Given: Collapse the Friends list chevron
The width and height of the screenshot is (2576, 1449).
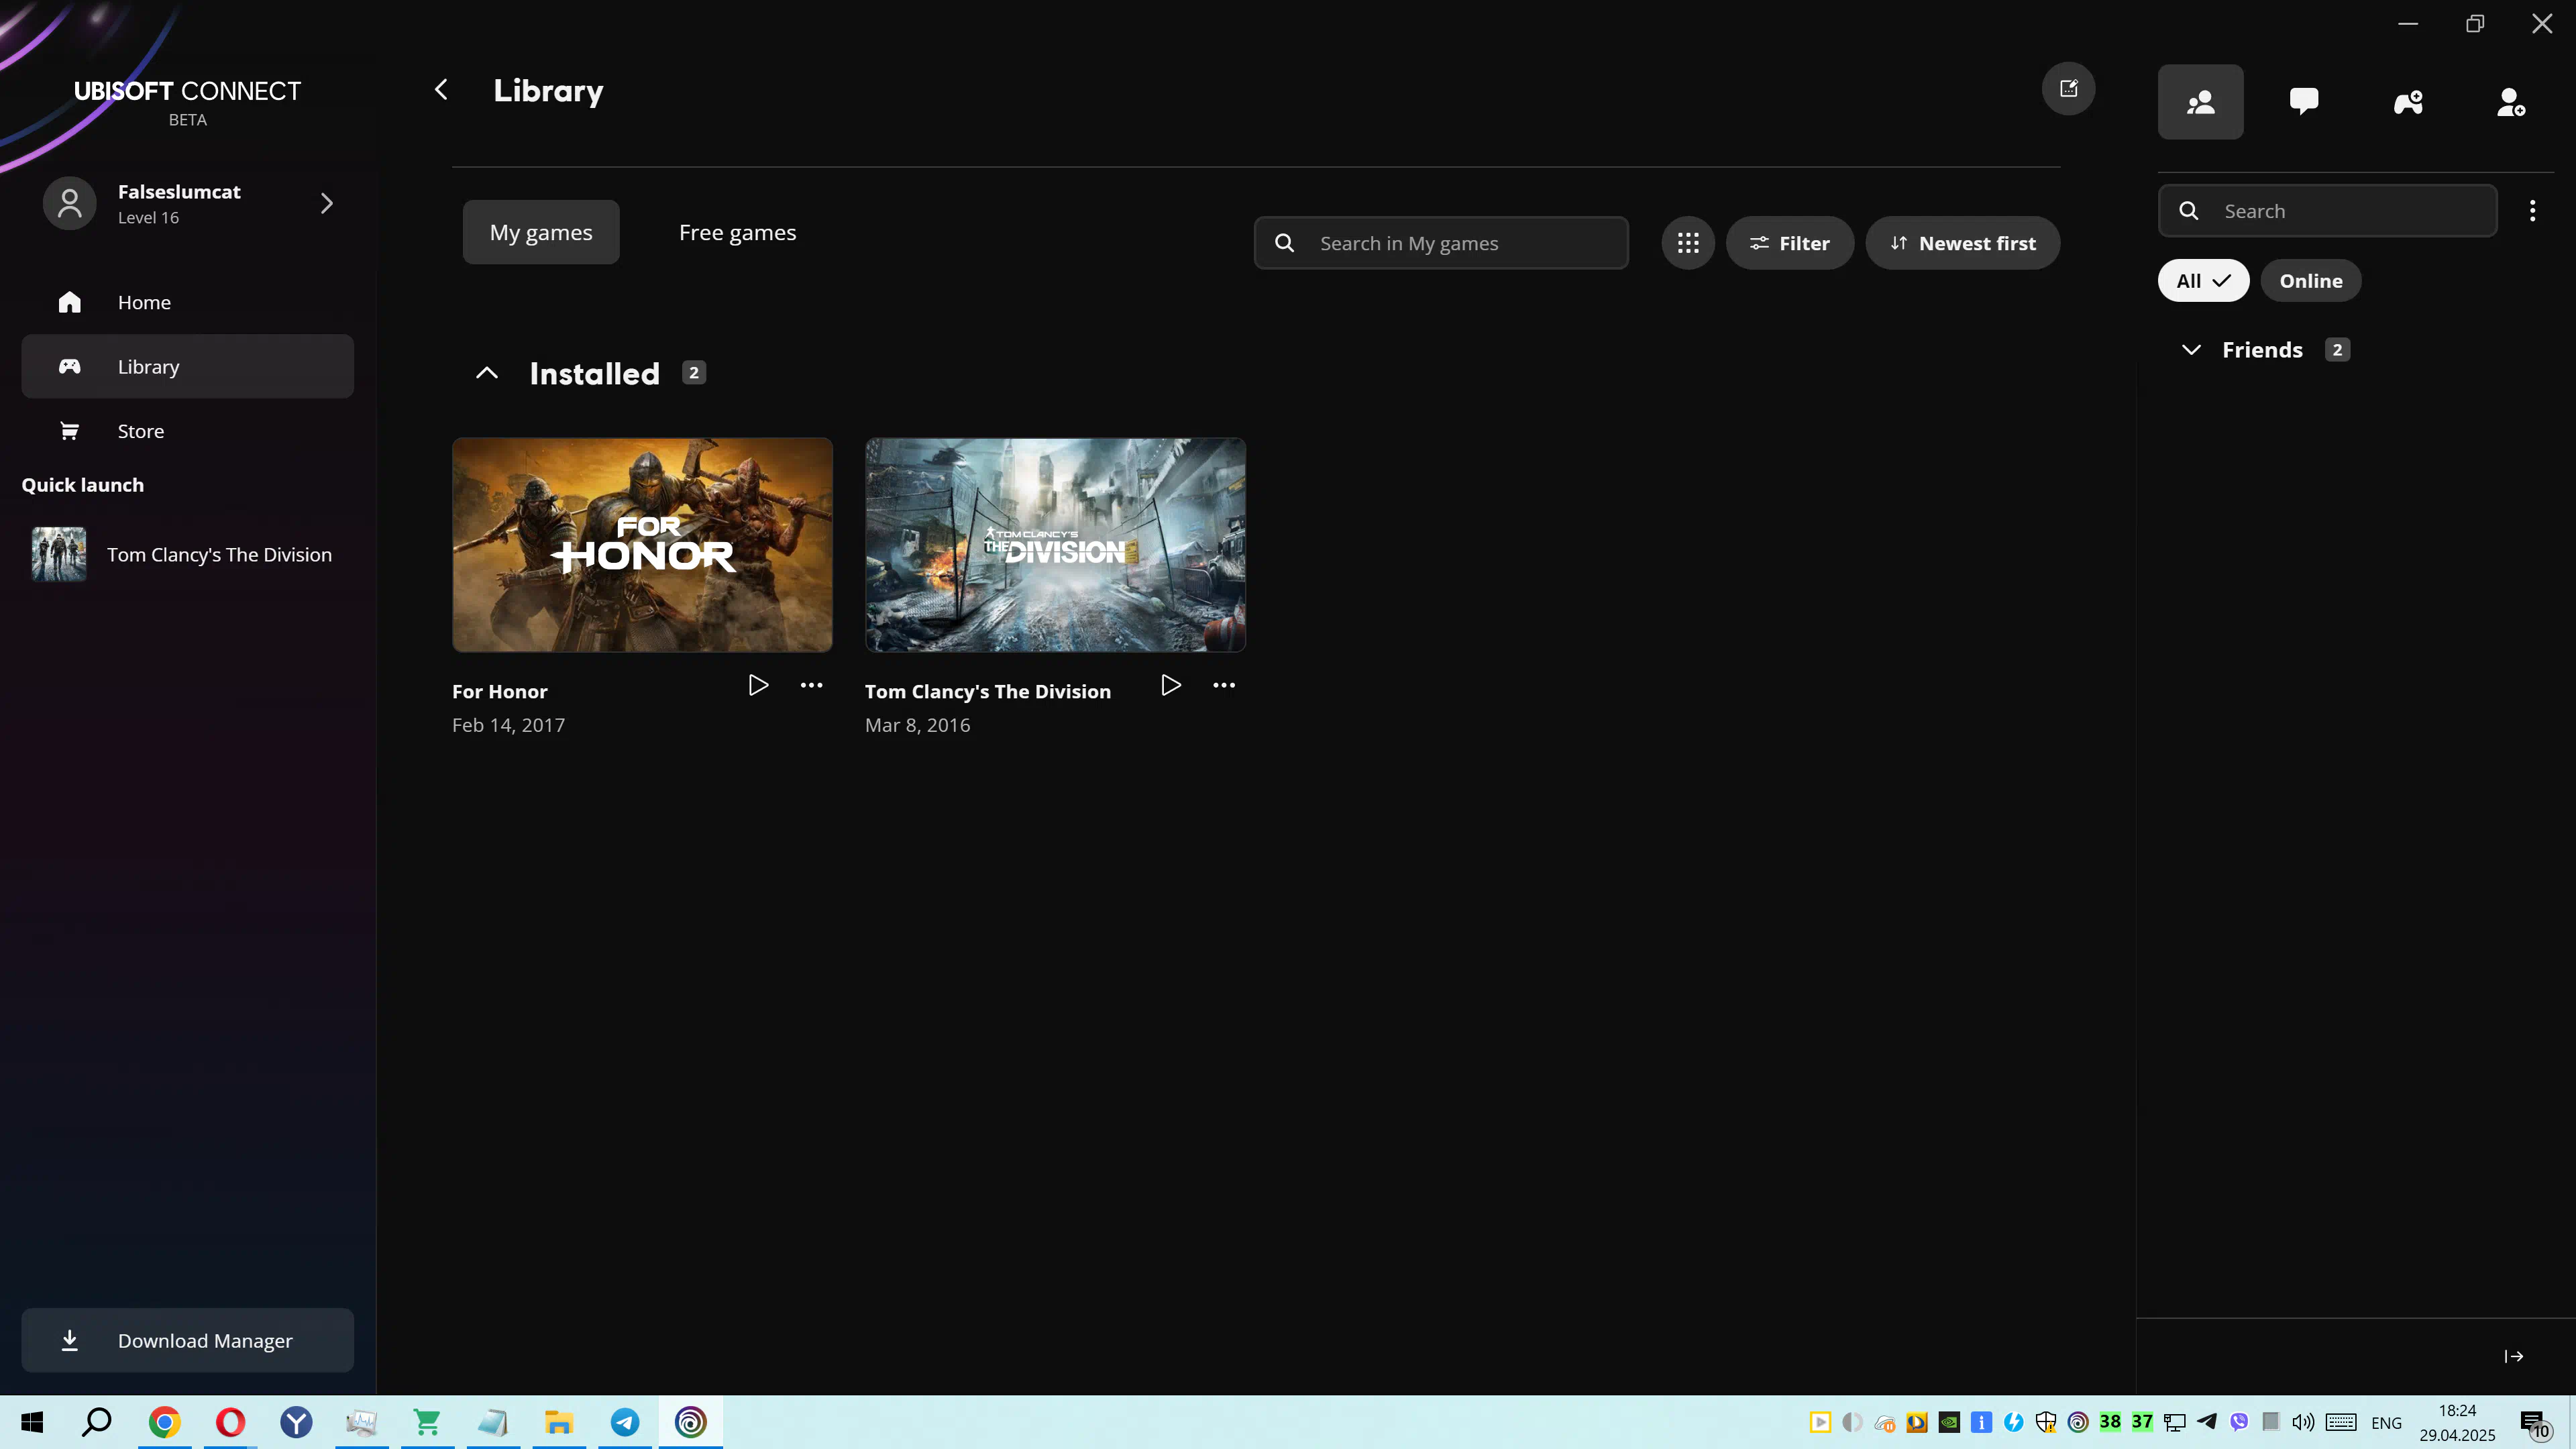Looking at the screenshot, I should 2190,350.
